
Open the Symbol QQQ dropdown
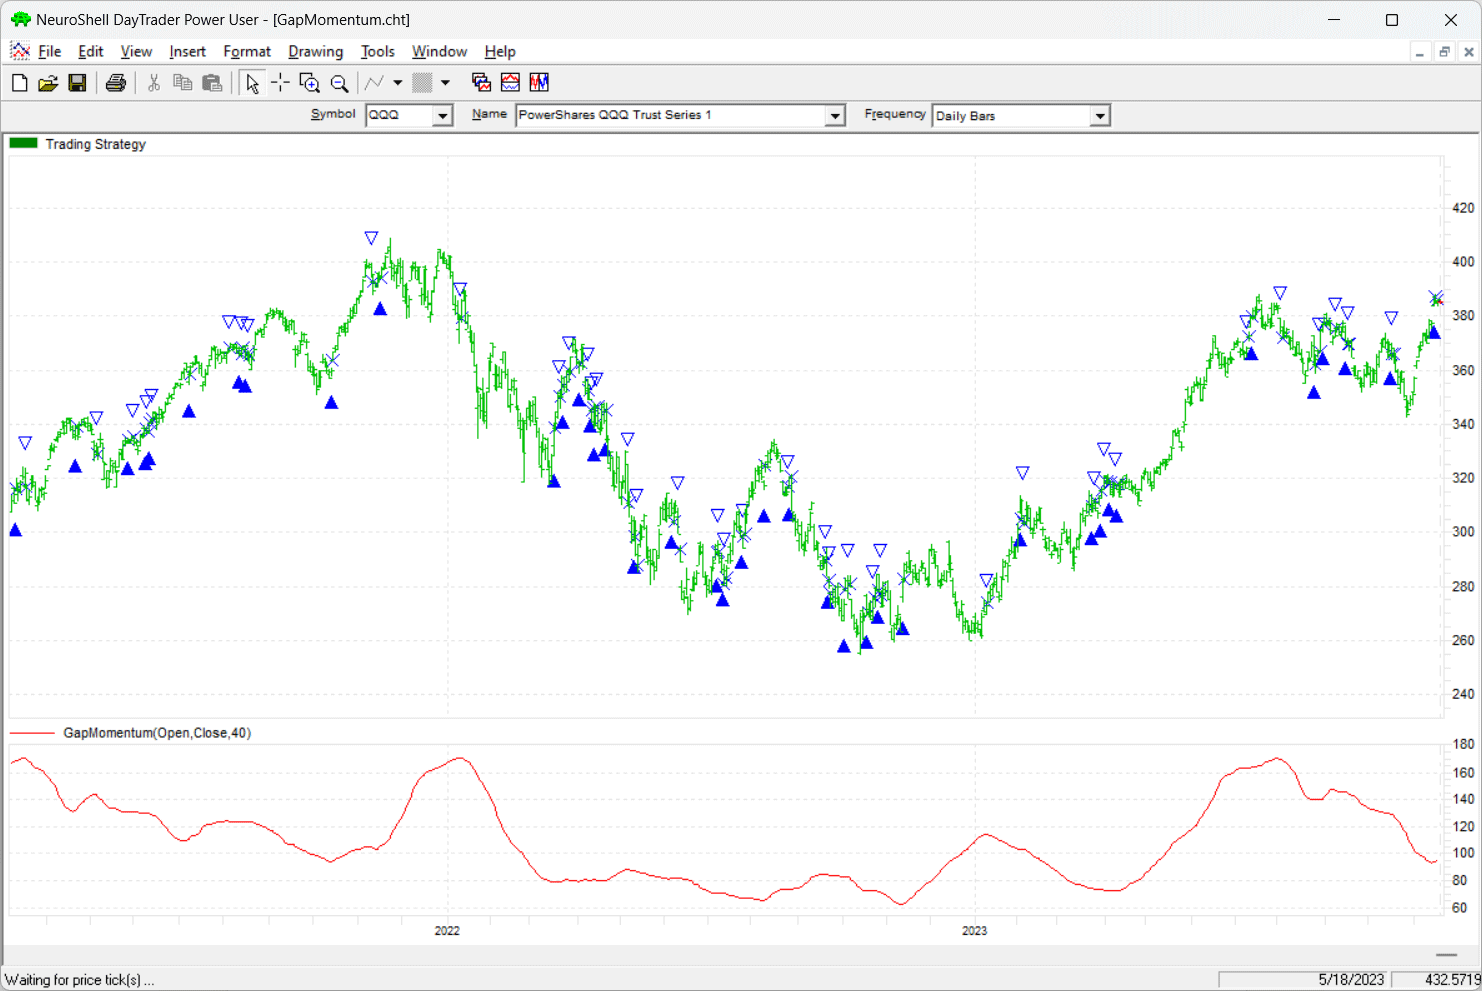pyautogui.click(x=442, y=116)
